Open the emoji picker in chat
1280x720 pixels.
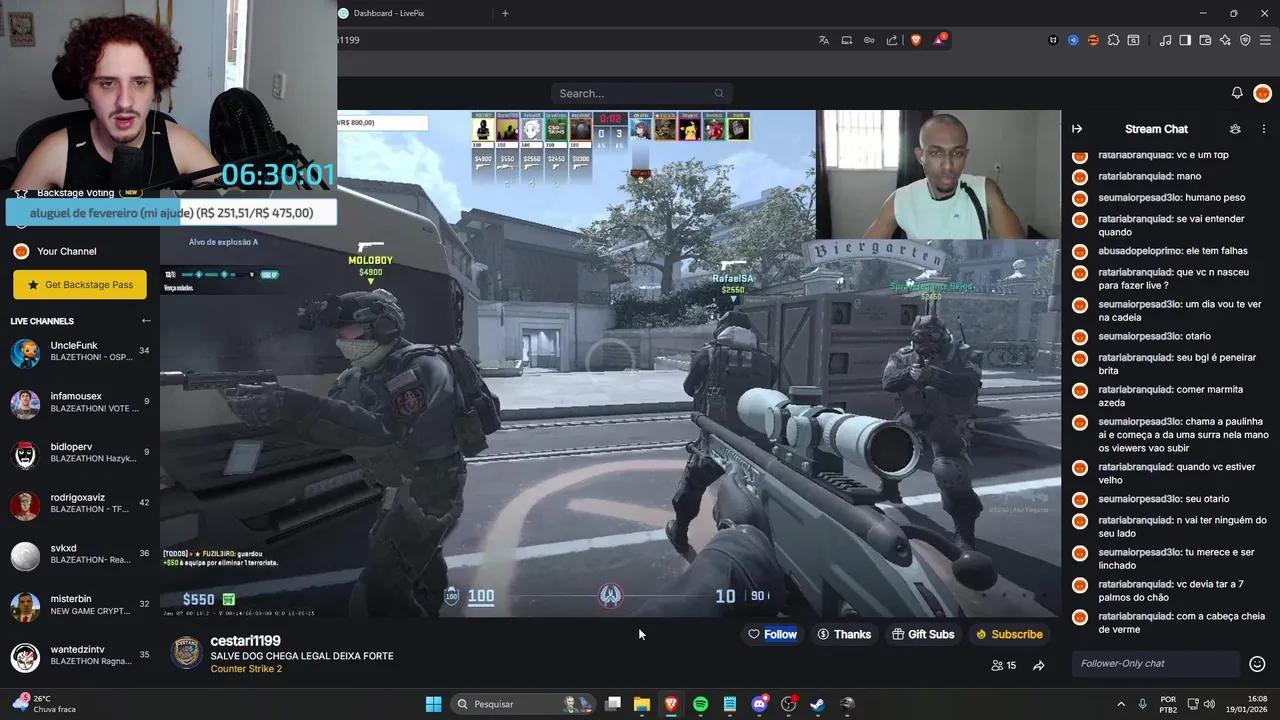click(x=1257, y=664)
